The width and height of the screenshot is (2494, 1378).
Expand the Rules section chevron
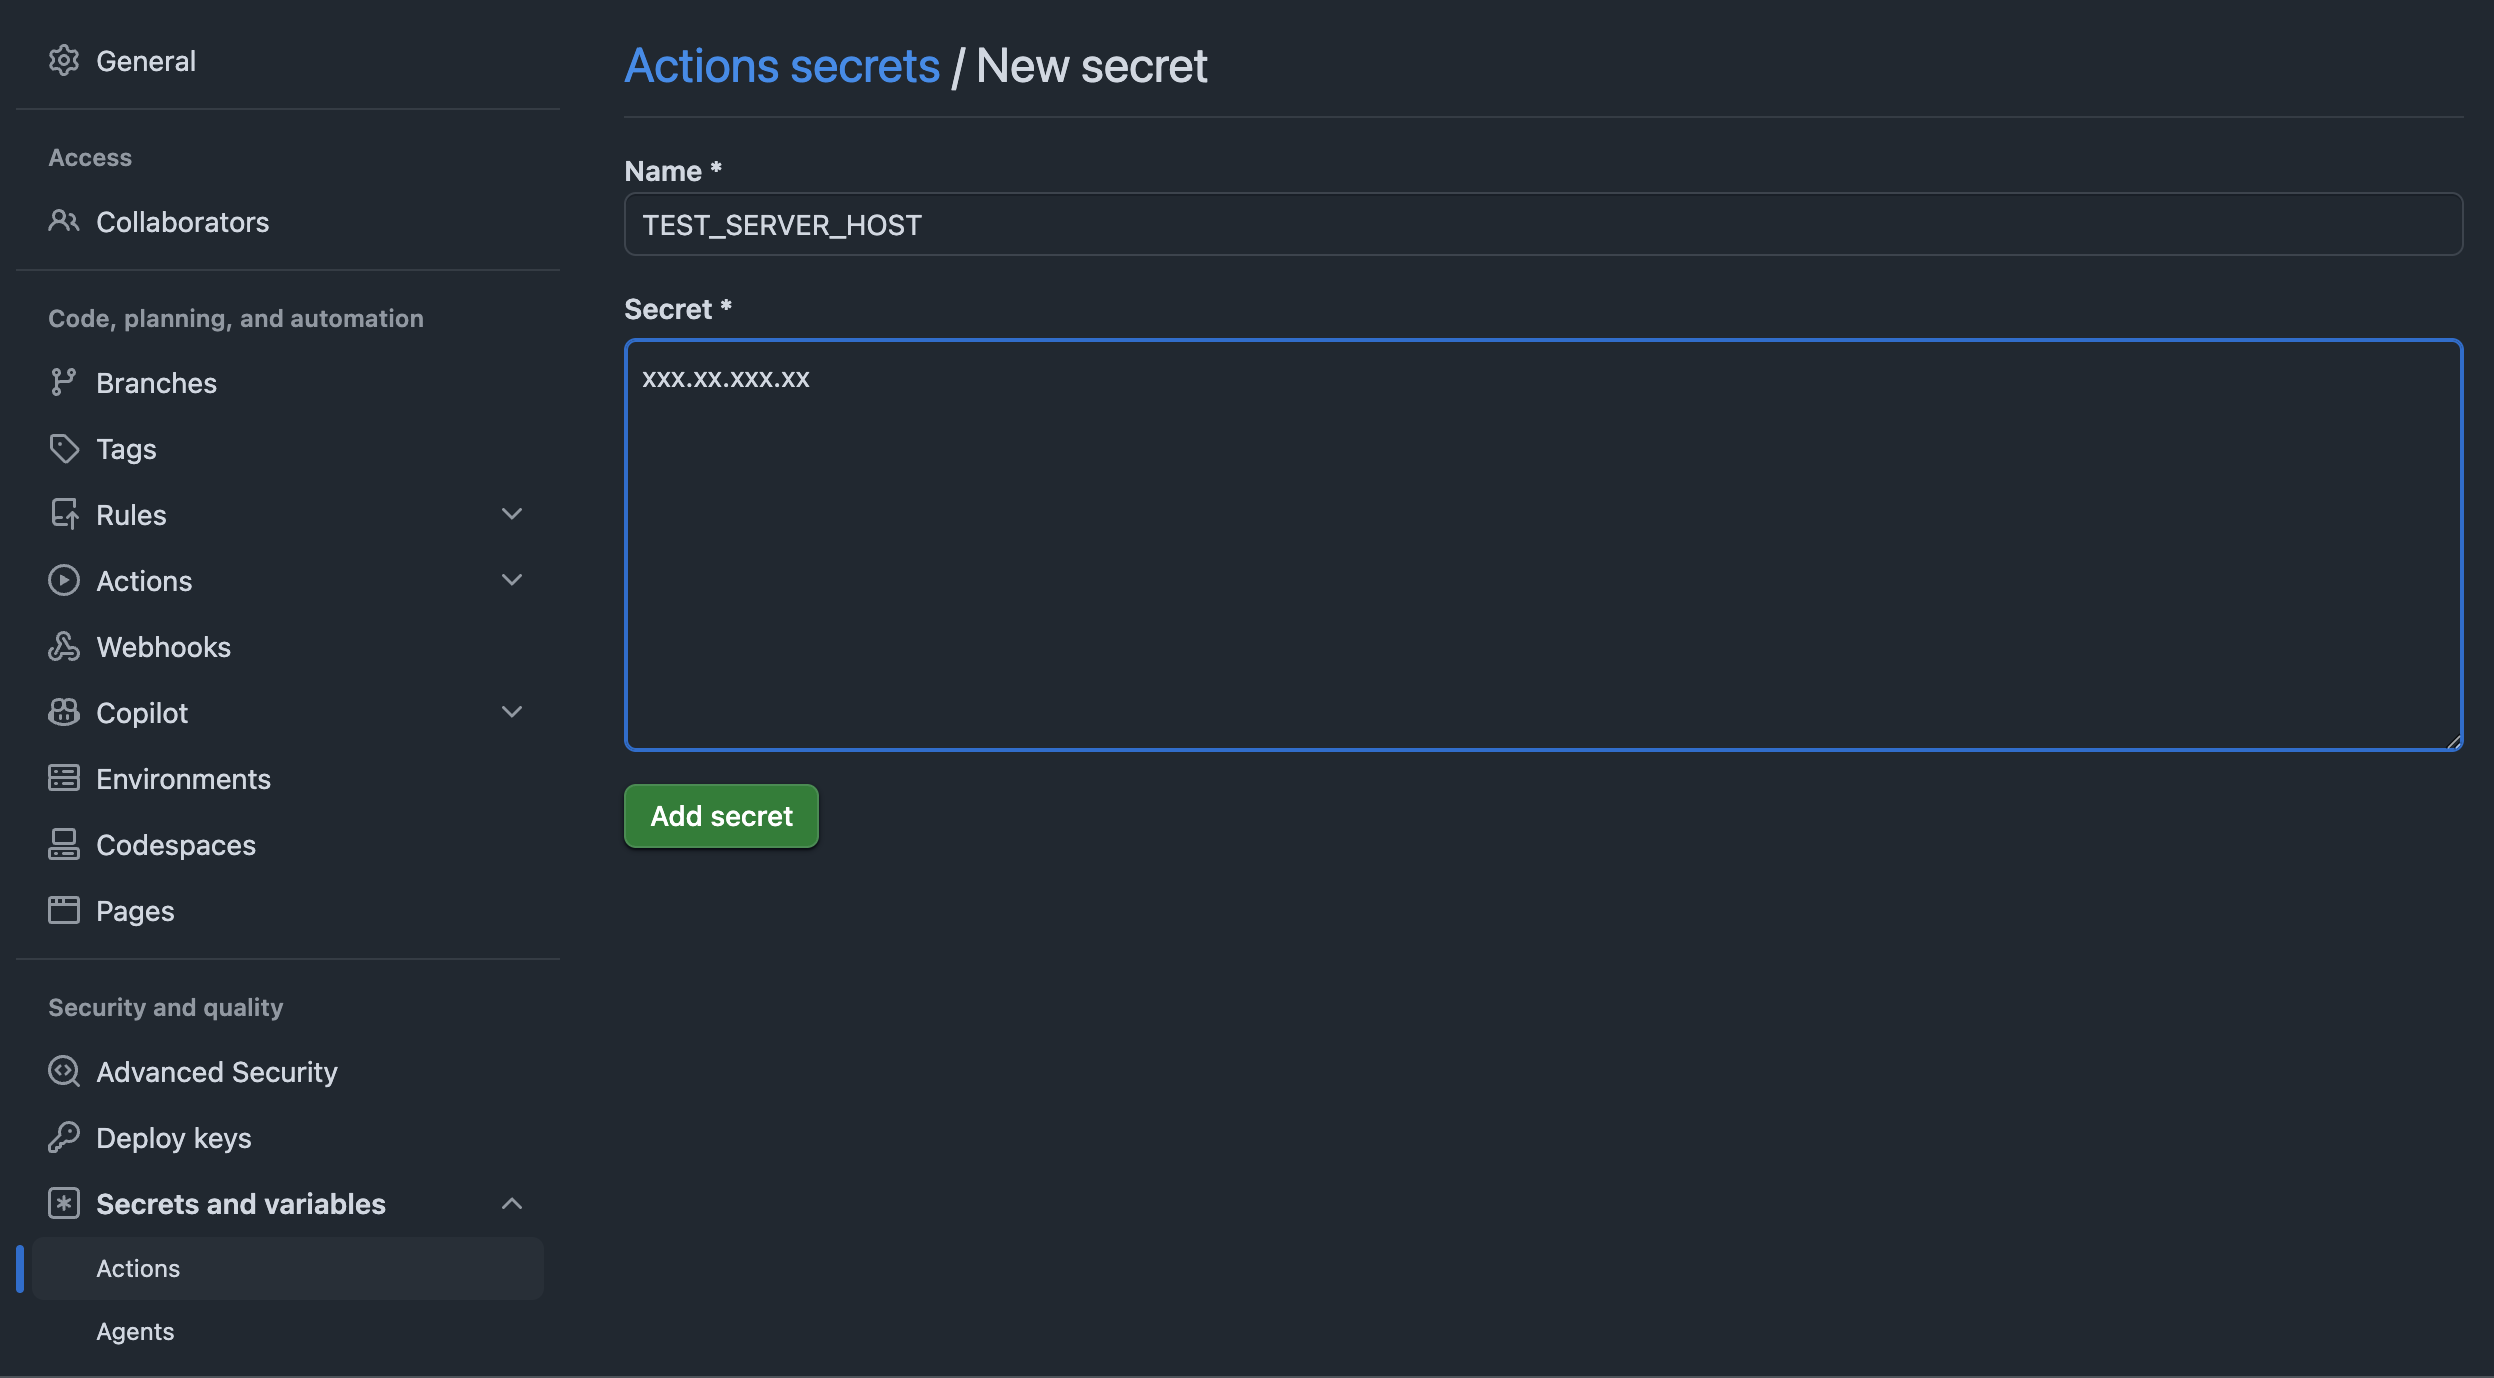click(x=512, y=514)
